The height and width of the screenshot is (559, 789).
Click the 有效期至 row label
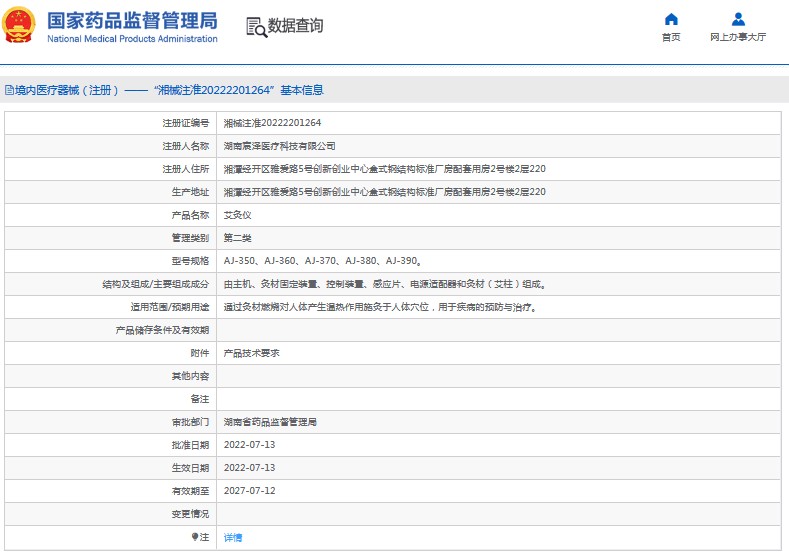pos(190,491)
